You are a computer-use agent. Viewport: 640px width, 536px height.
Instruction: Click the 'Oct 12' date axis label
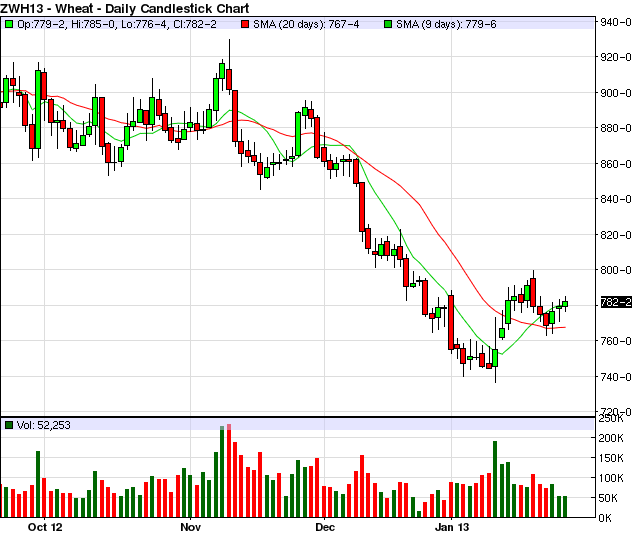[45, 527]
